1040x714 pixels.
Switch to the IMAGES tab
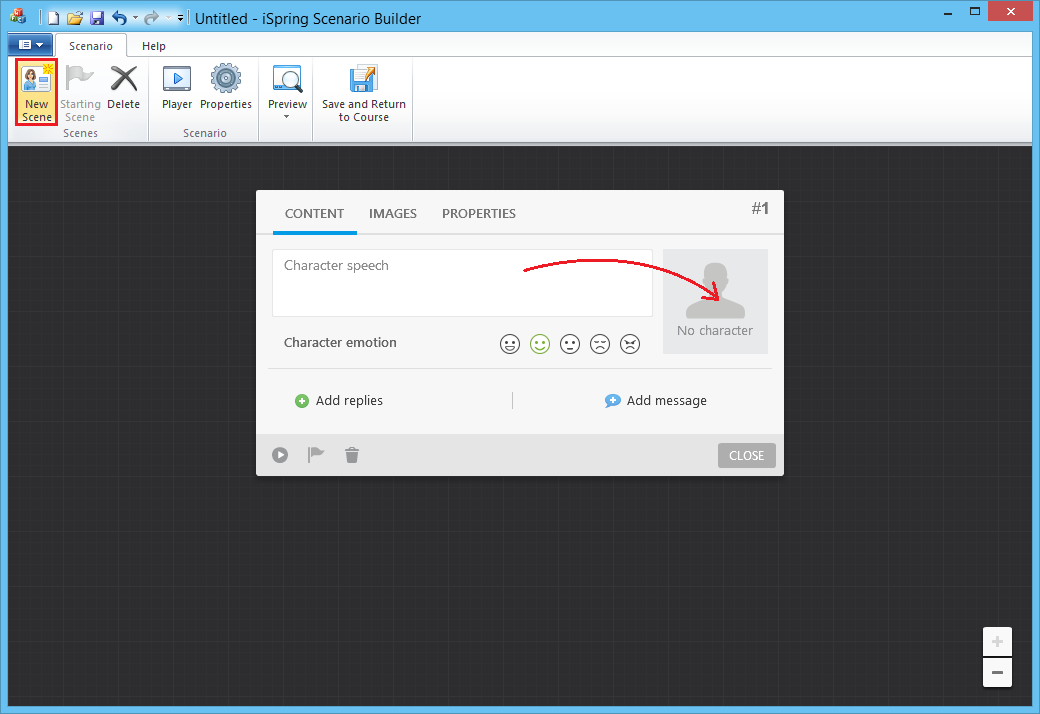[393, 214]
